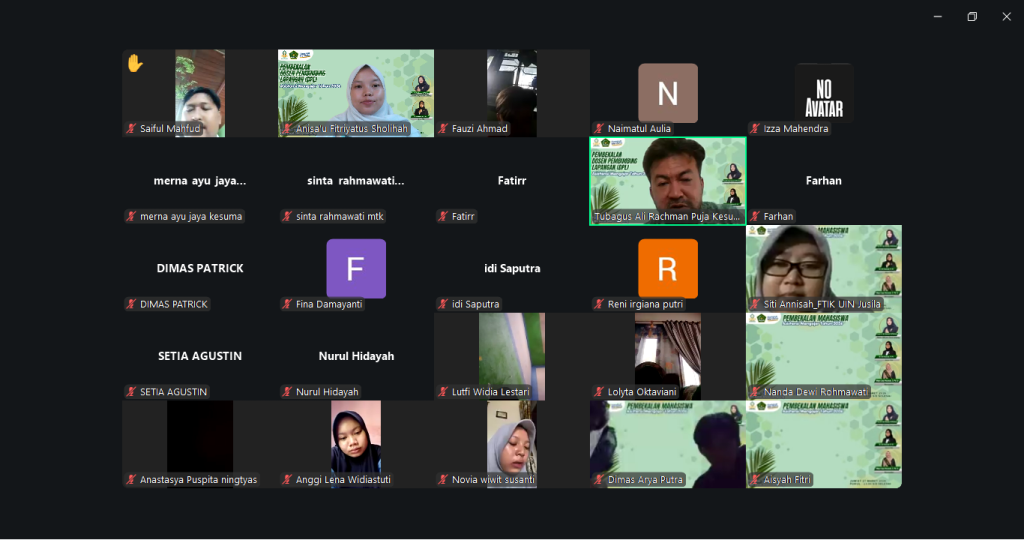Click the muted mic icon beside Farhan

coord(755,217)
